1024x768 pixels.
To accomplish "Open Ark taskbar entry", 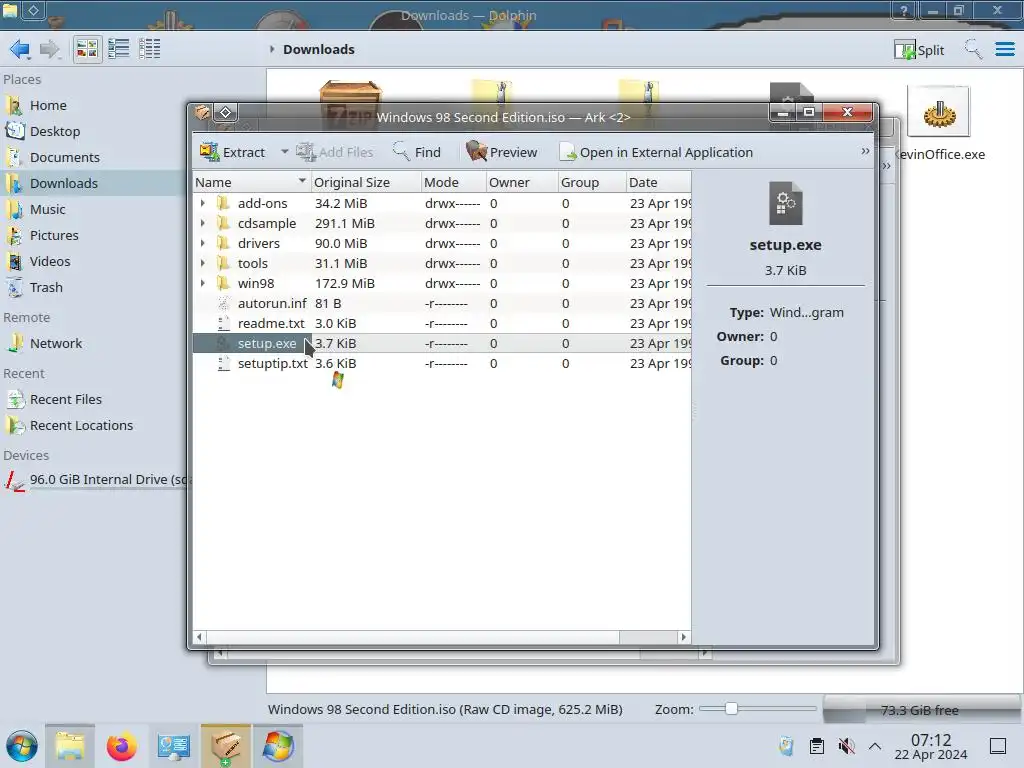I will click(x=226, y=746).
